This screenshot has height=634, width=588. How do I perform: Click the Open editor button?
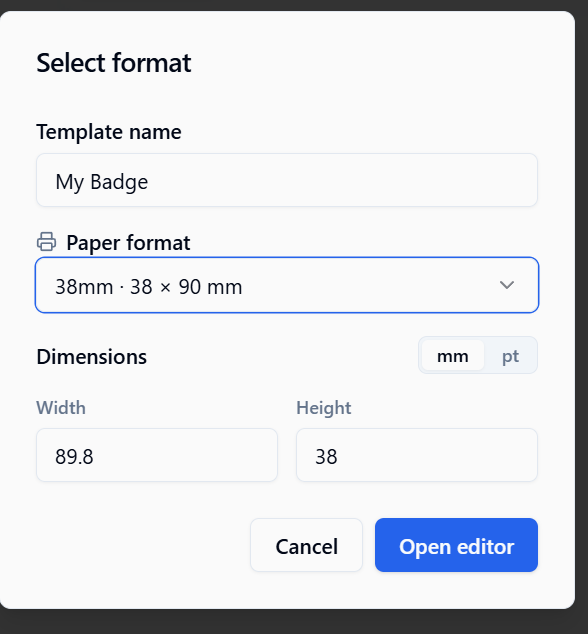pos(456,545)
